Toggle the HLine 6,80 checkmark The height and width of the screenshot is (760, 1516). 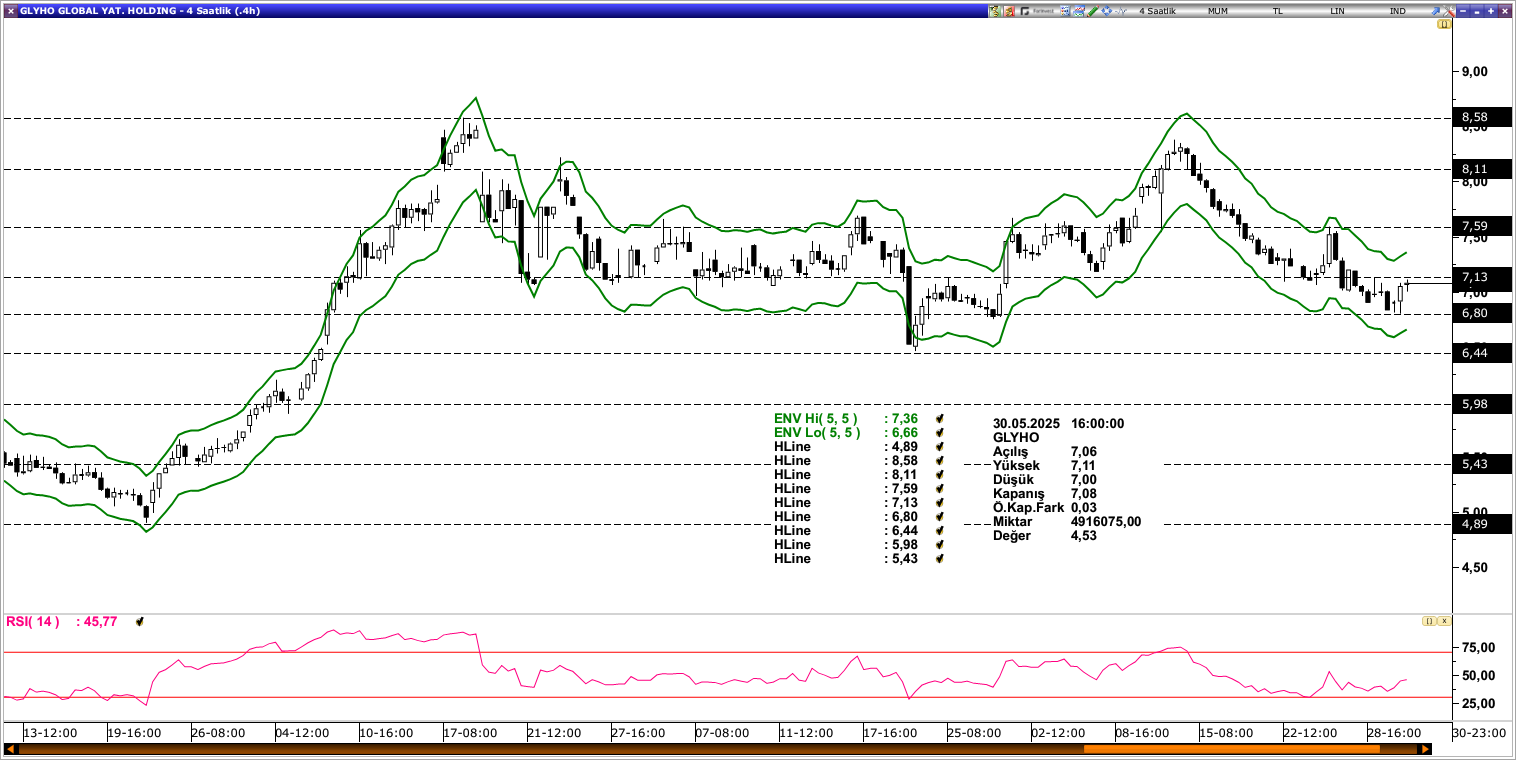click(940, 517)
